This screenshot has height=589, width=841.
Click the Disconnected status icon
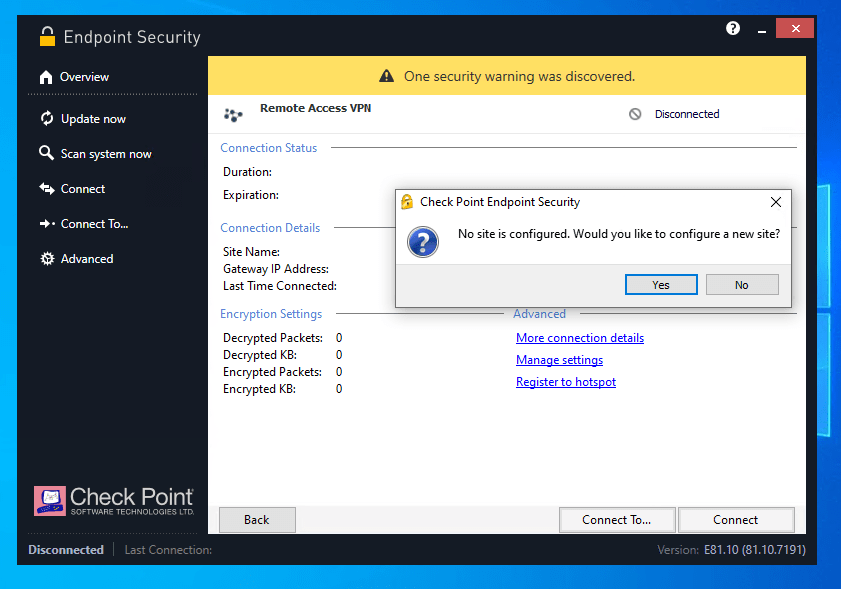[x=634, y=113]
